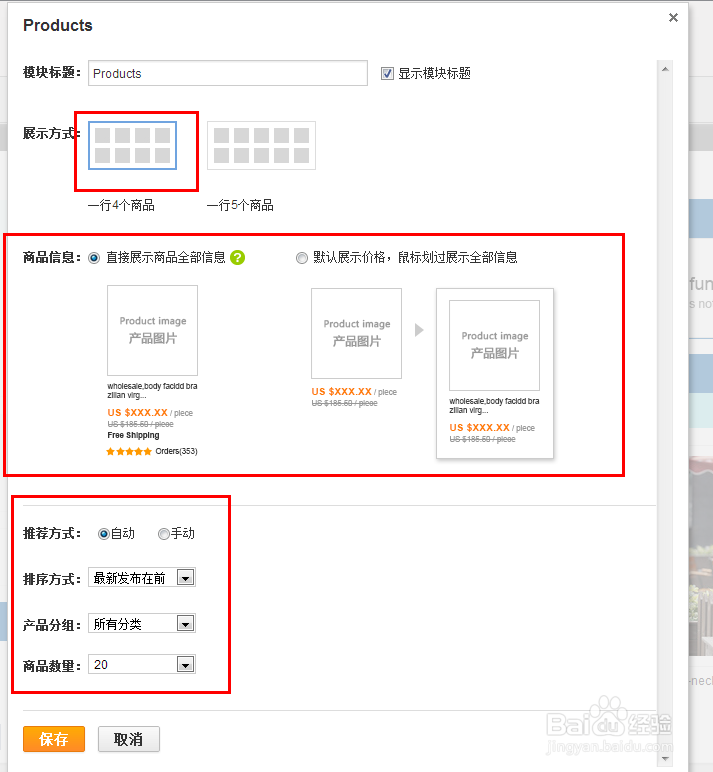Select the five-products-per-row layout thumbnail

pos(261,146)
